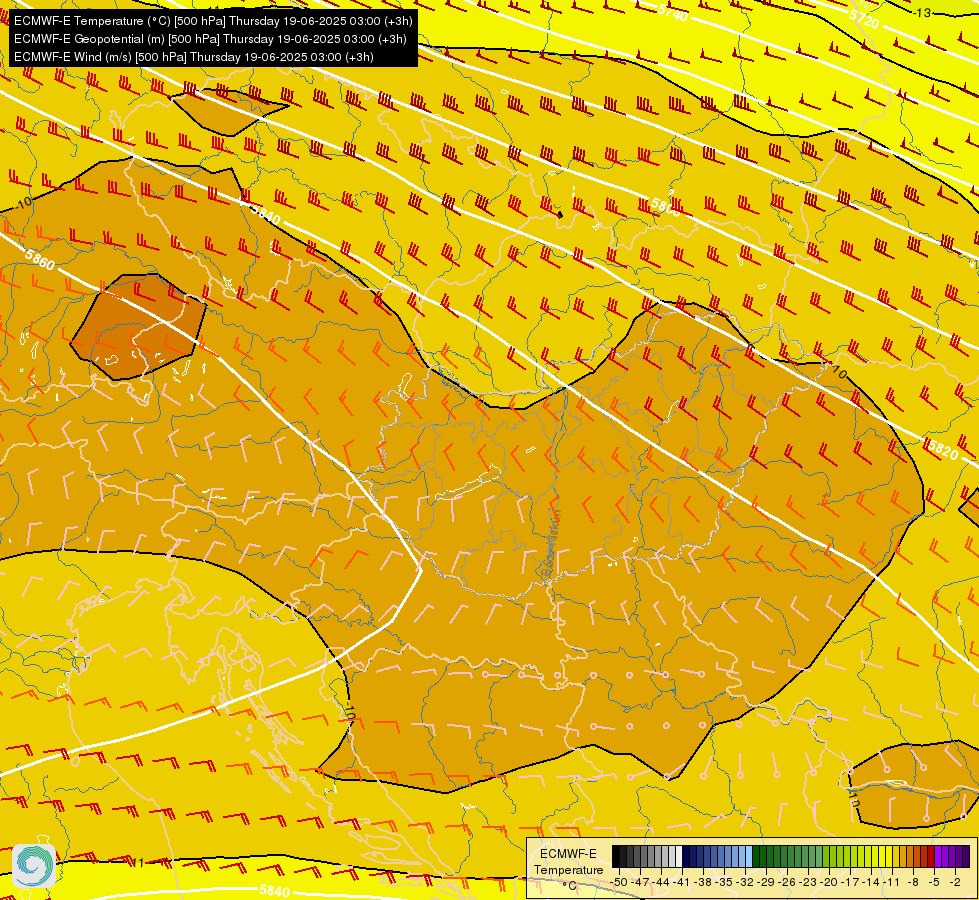The image size is (979, 900).
Task: Click the -47 legend value
Action: 641,883
